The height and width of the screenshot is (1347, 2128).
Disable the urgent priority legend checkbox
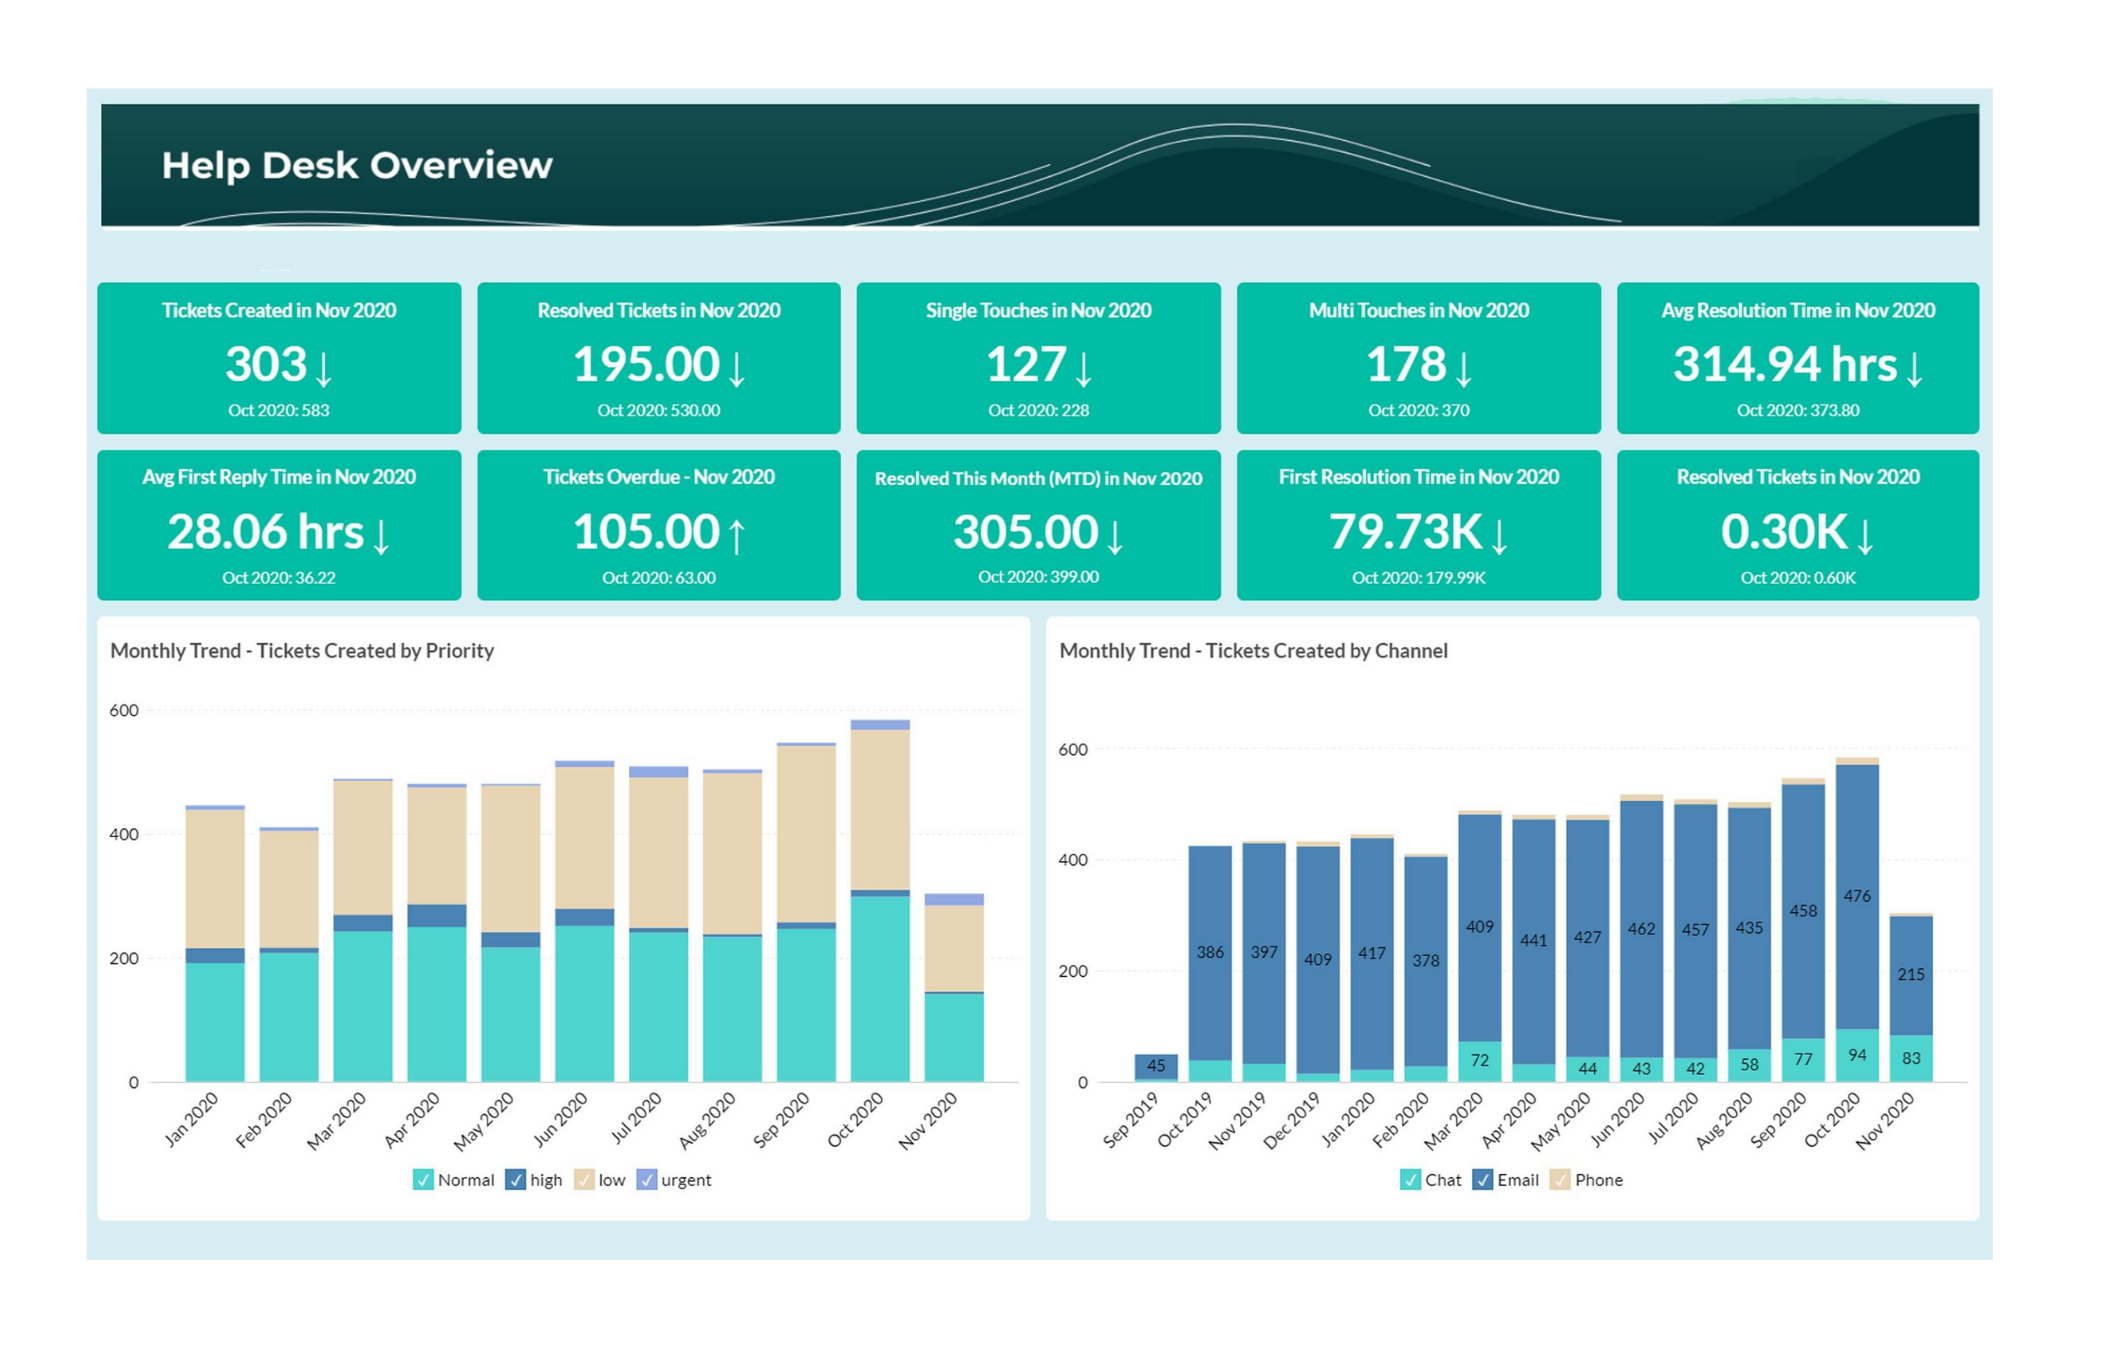[647, 1180]
